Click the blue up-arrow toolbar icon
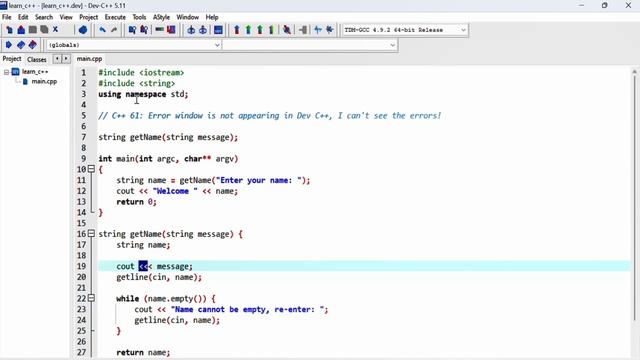Viewport: 640px width, 360px height. pos(237,30)
